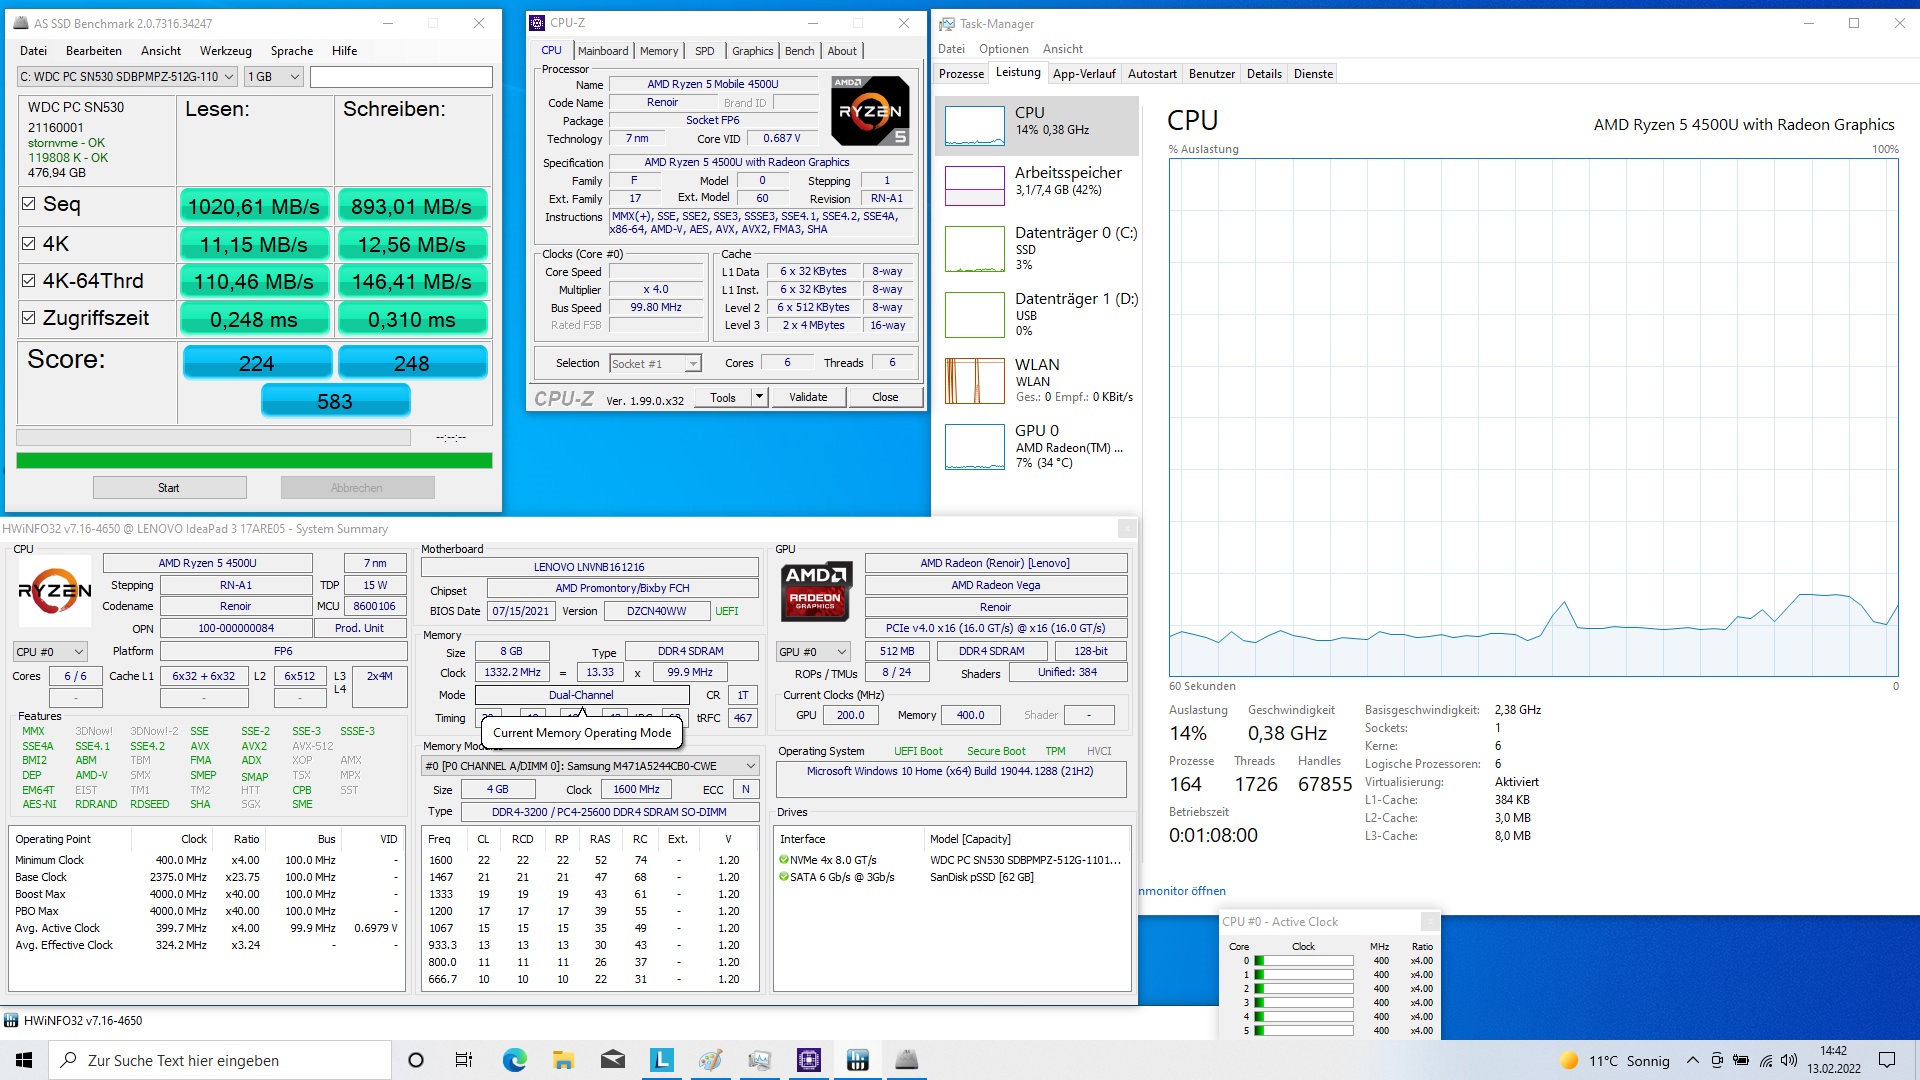Open GPU #0 selector in HWiNFO

pos(813,652)
